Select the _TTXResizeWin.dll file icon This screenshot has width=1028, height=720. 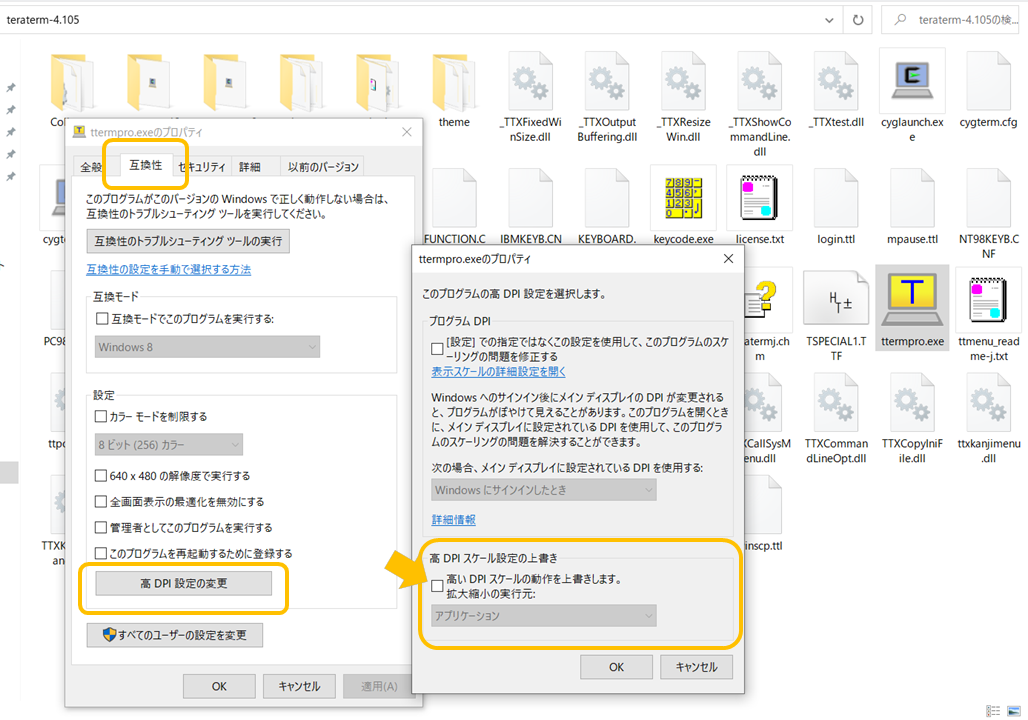pyautogui.click(x=683, y=81)
